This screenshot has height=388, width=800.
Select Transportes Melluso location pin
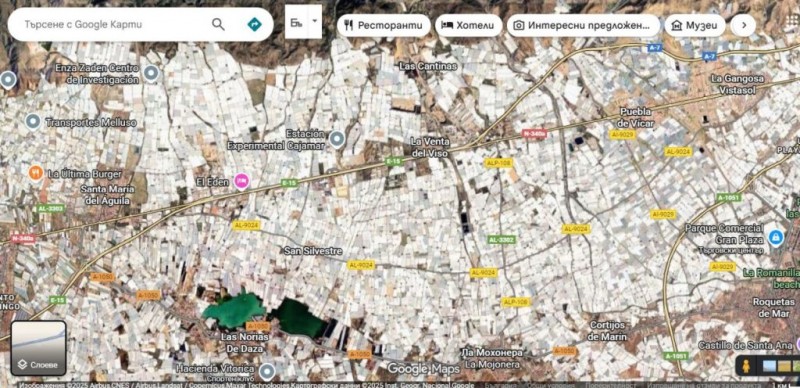[x=33, y=122]
